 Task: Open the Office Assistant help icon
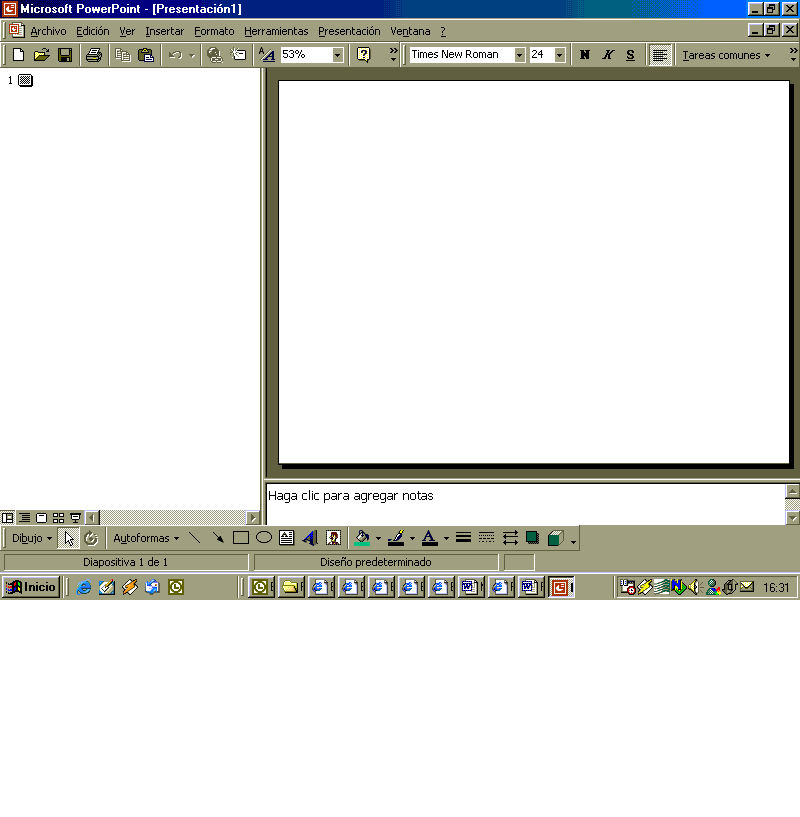[x=364, y=55]
